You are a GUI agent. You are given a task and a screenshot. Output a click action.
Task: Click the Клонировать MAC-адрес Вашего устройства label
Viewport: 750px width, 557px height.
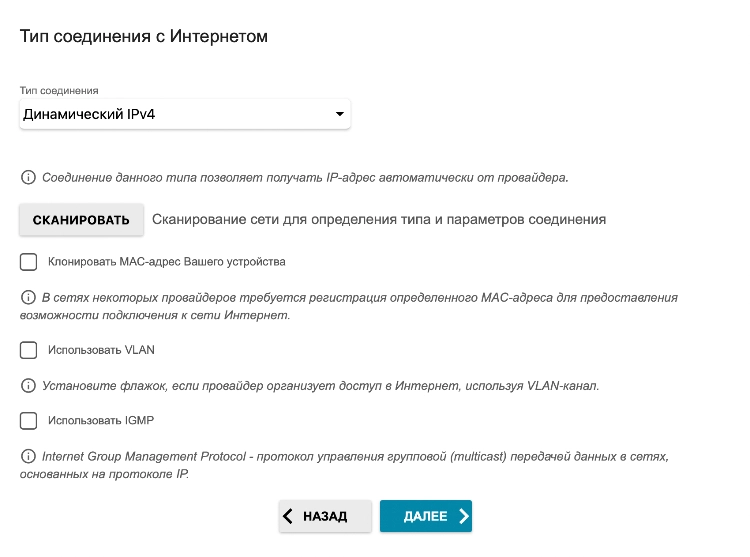click(x=166, y=262)
